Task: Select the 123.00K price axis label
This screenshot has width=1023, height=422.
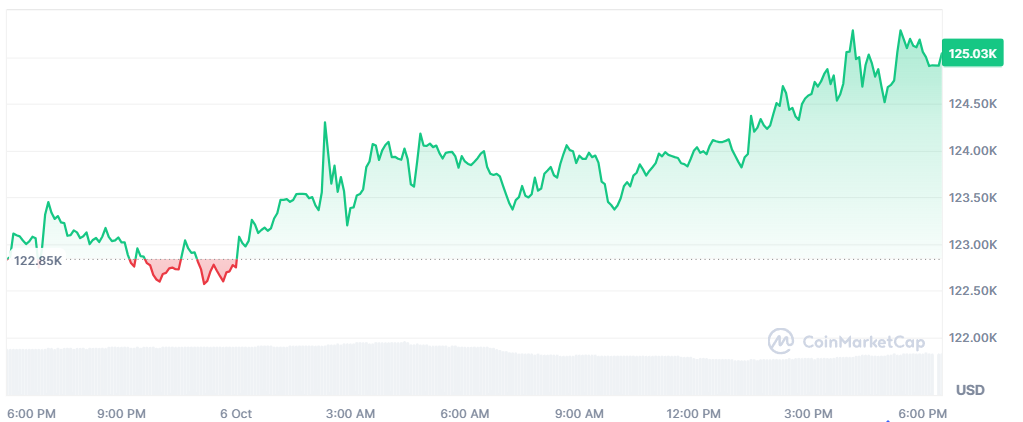Action: coord(971,245)
